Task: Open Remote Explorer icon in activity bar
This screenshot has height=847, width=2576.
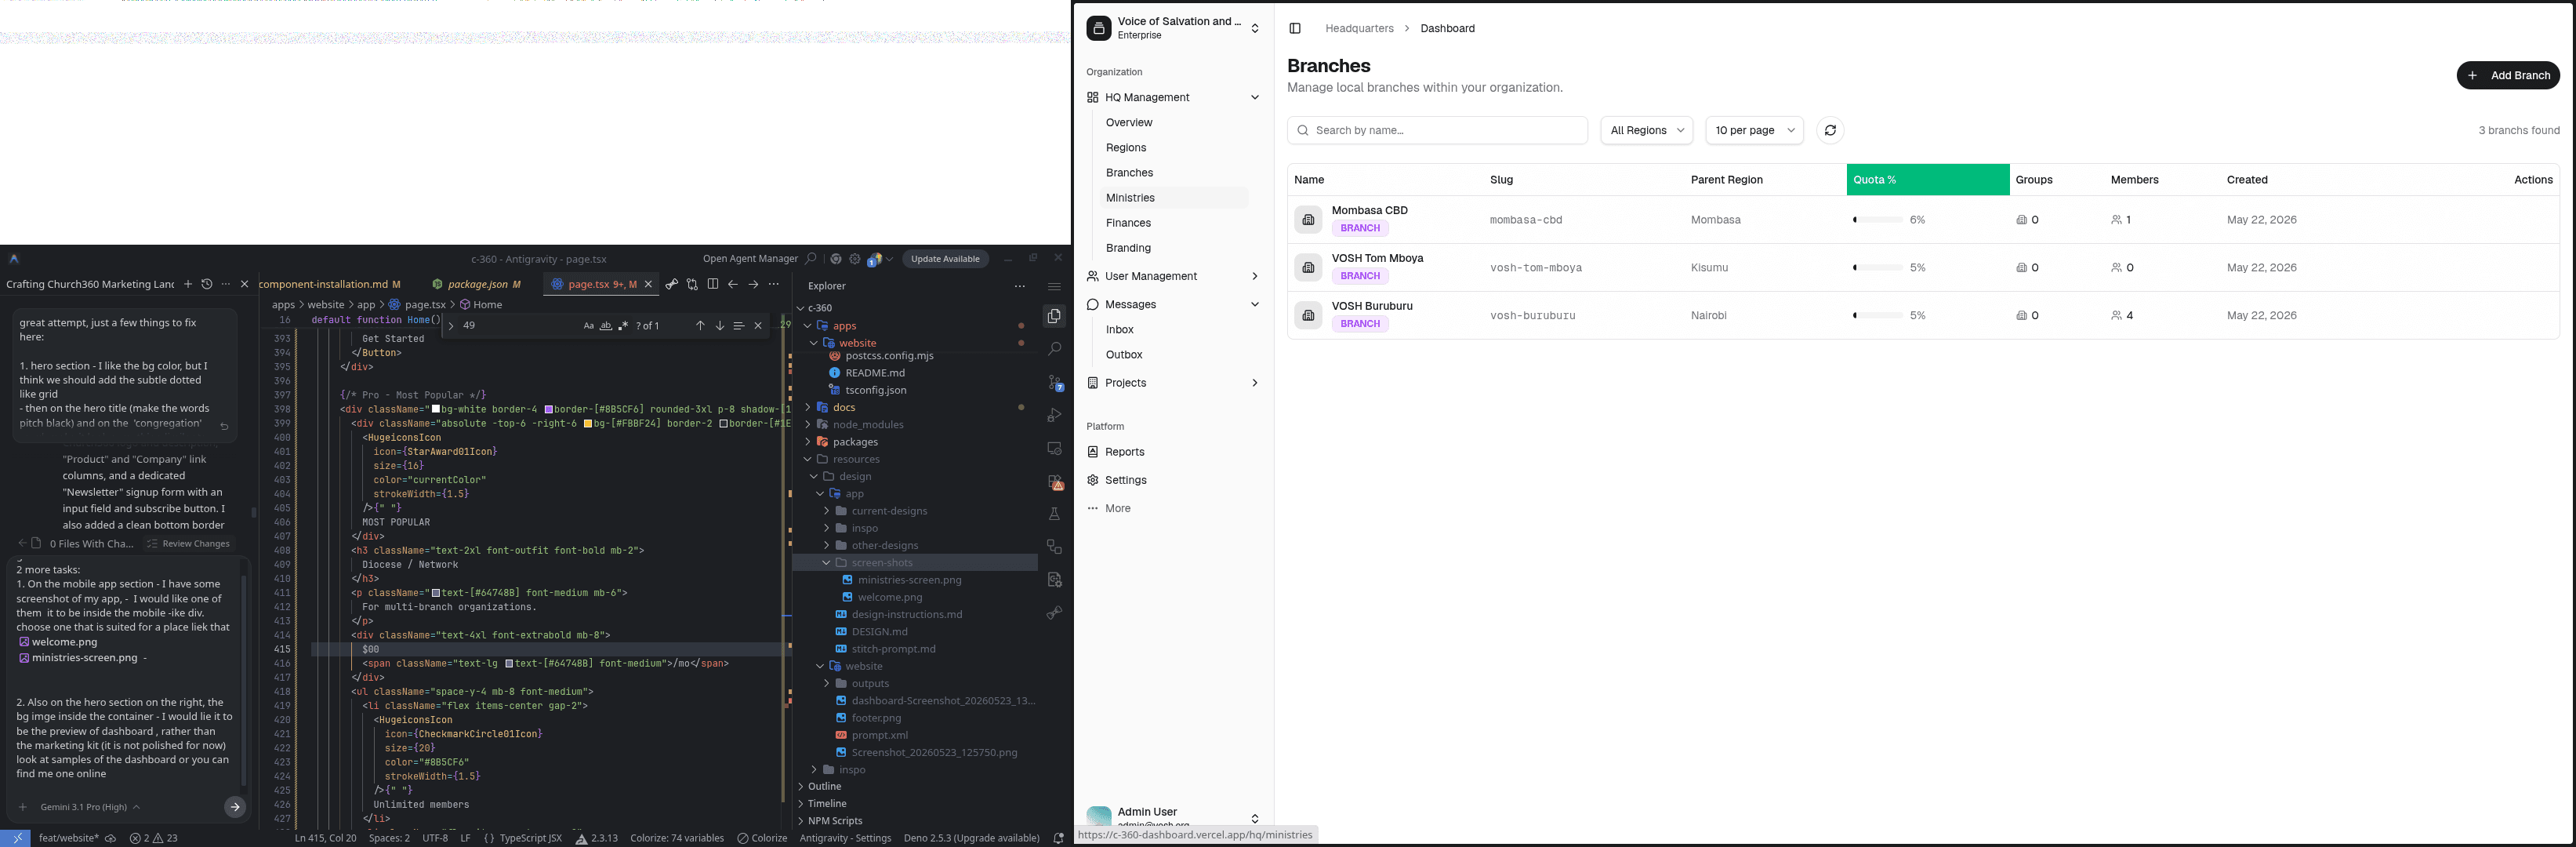Action: (1055, 448)
